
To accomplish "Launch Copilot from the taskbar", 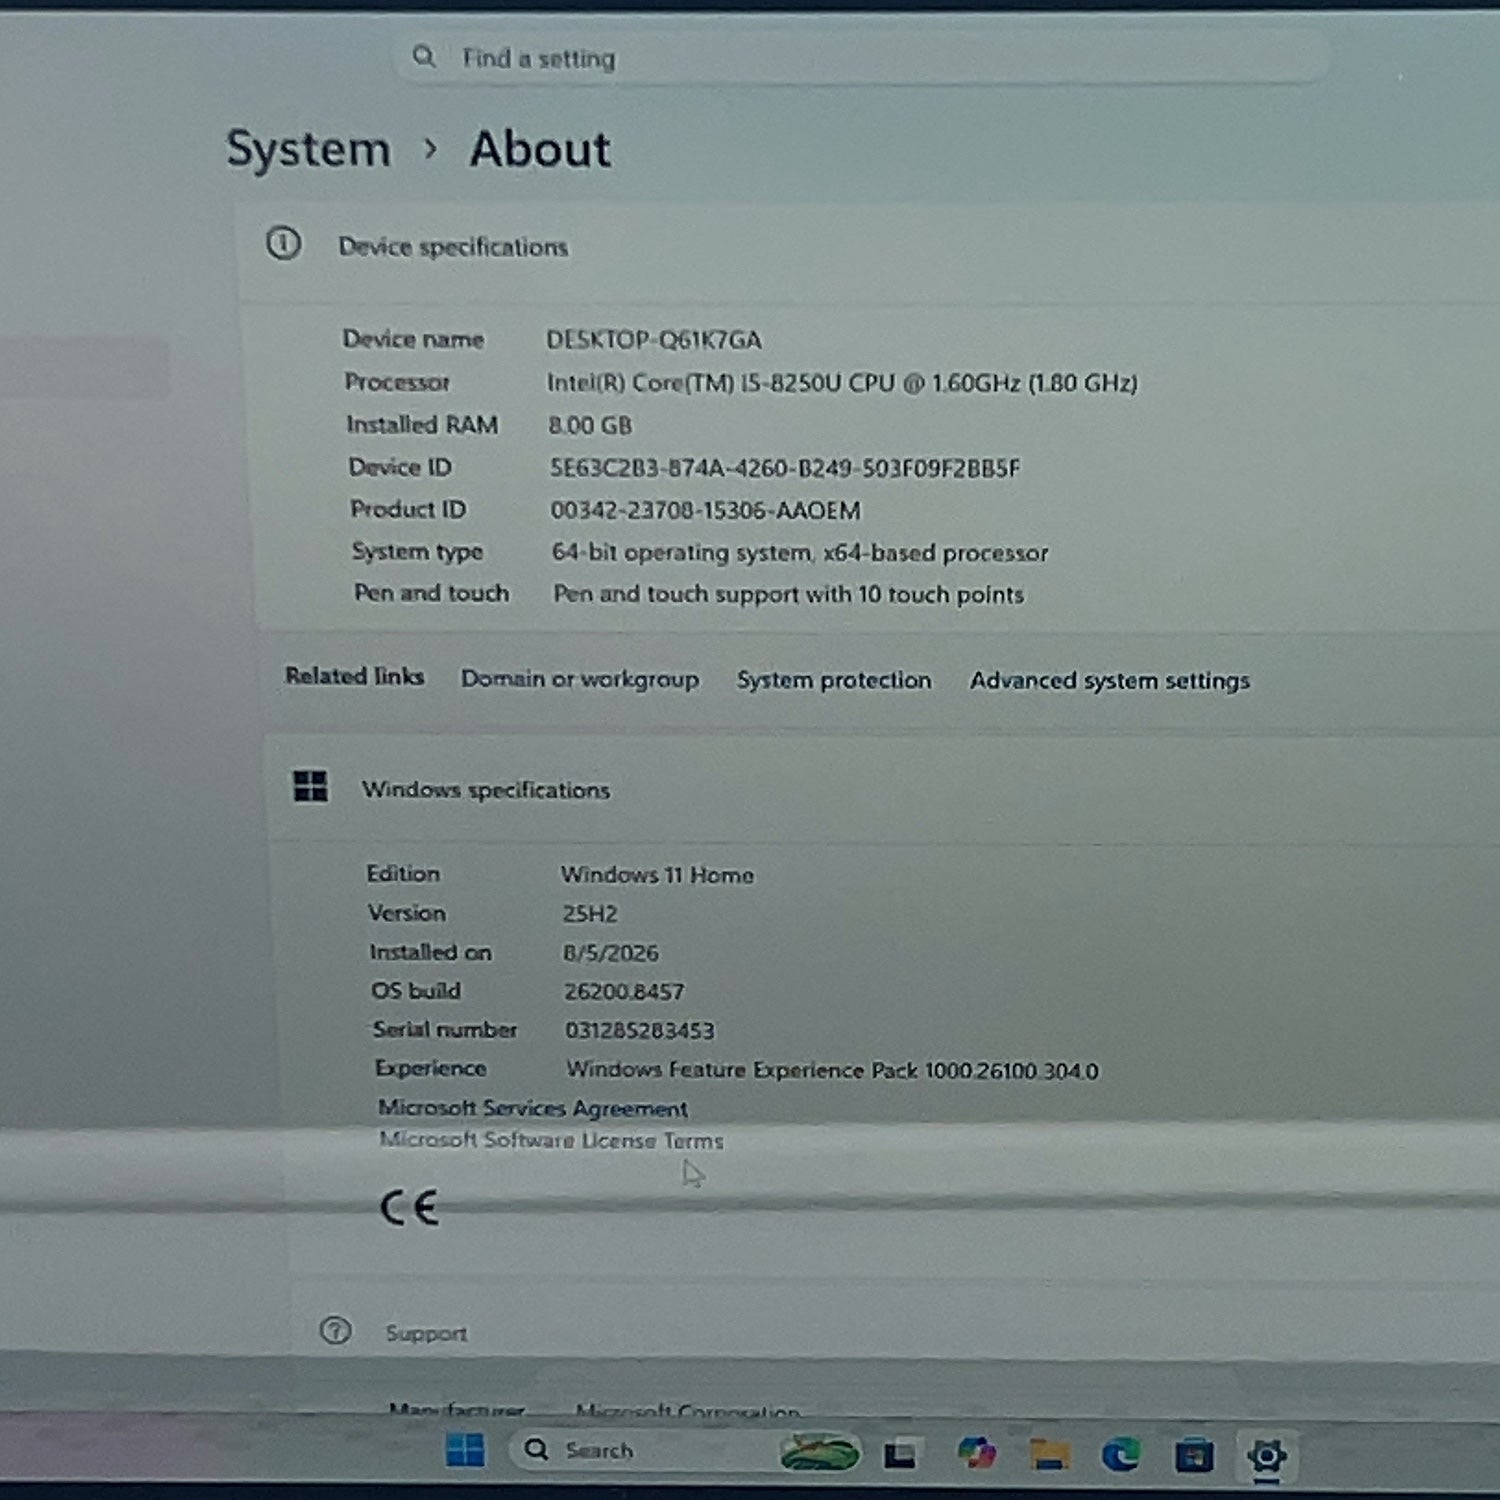I will 976,1453.
